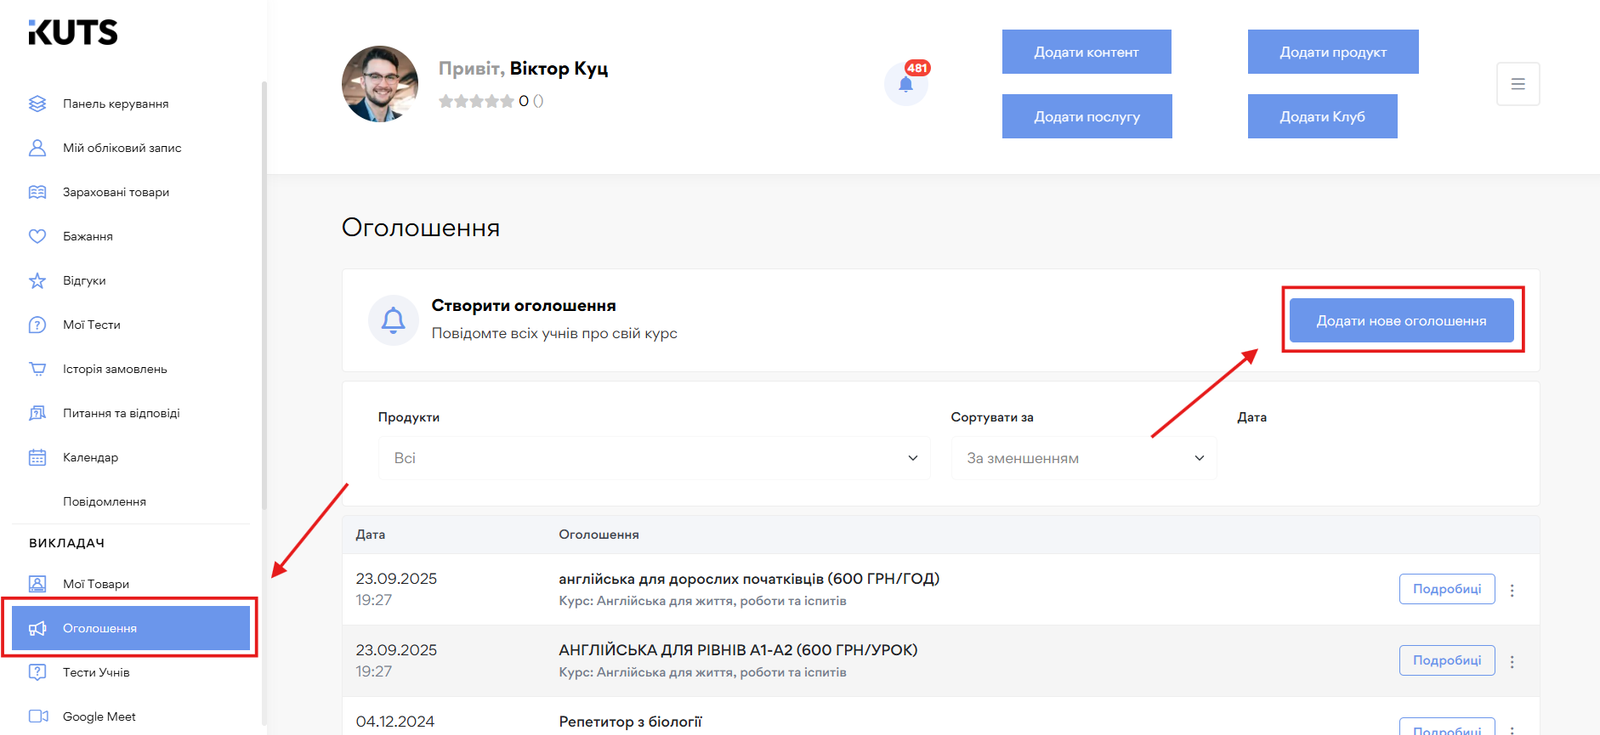The image size is (1600, 735).
Task: Open Бажання menu item
Action: (88, 236)
